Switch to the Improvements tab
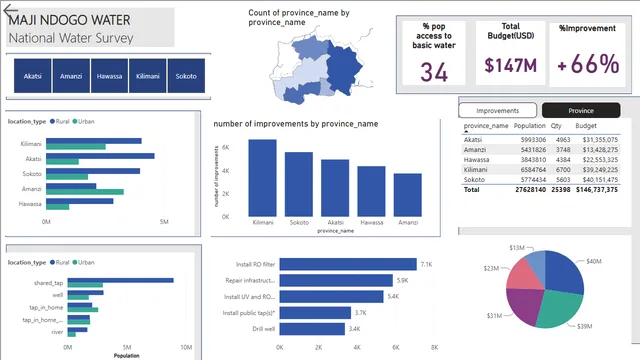640x360 pixels. (498, 111)
